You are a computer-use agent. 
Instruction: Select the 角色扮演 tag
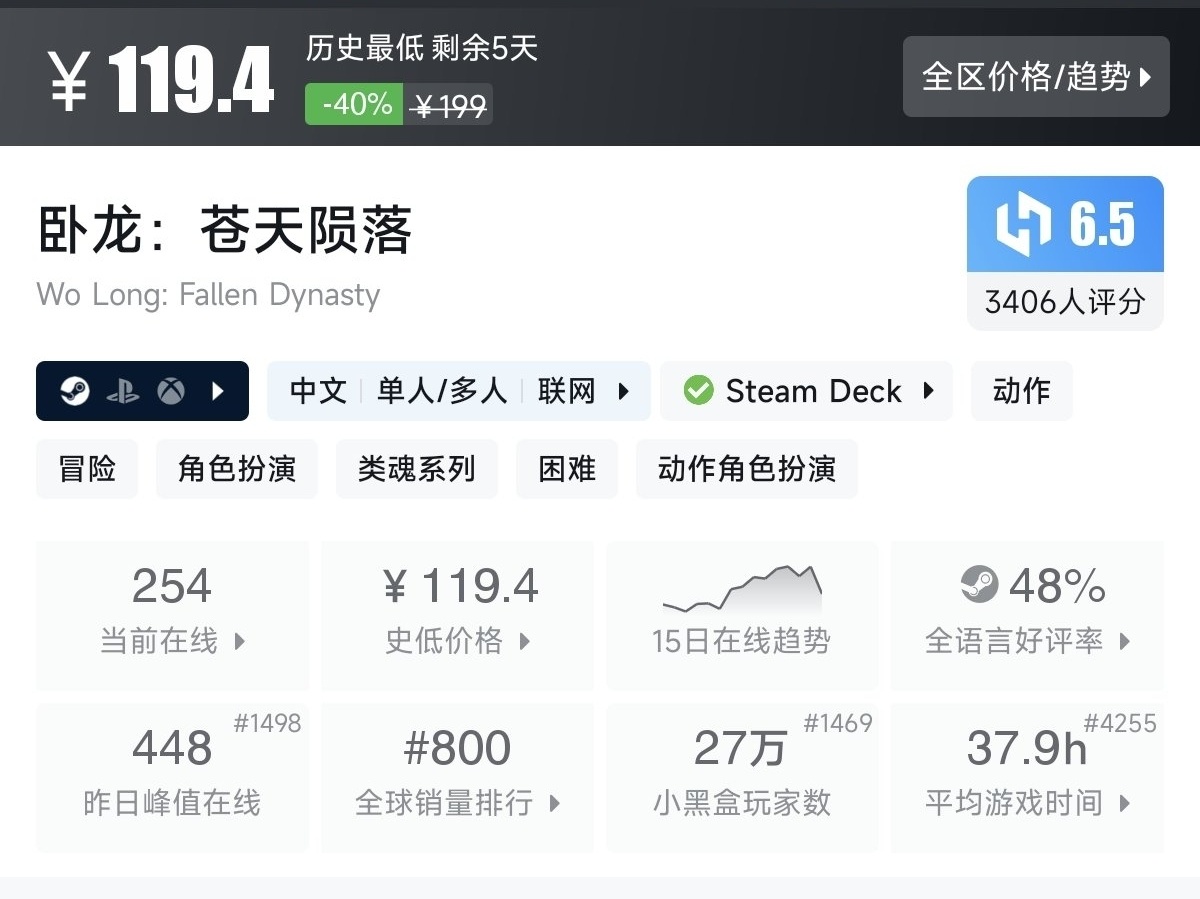coord(237,468)
